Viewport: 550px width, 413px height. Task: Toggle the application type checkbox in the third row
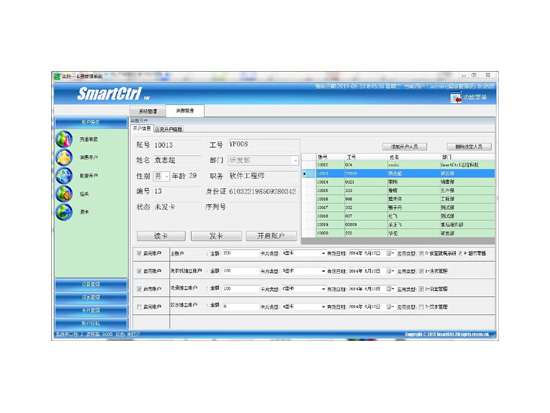(x=421, y=289)
